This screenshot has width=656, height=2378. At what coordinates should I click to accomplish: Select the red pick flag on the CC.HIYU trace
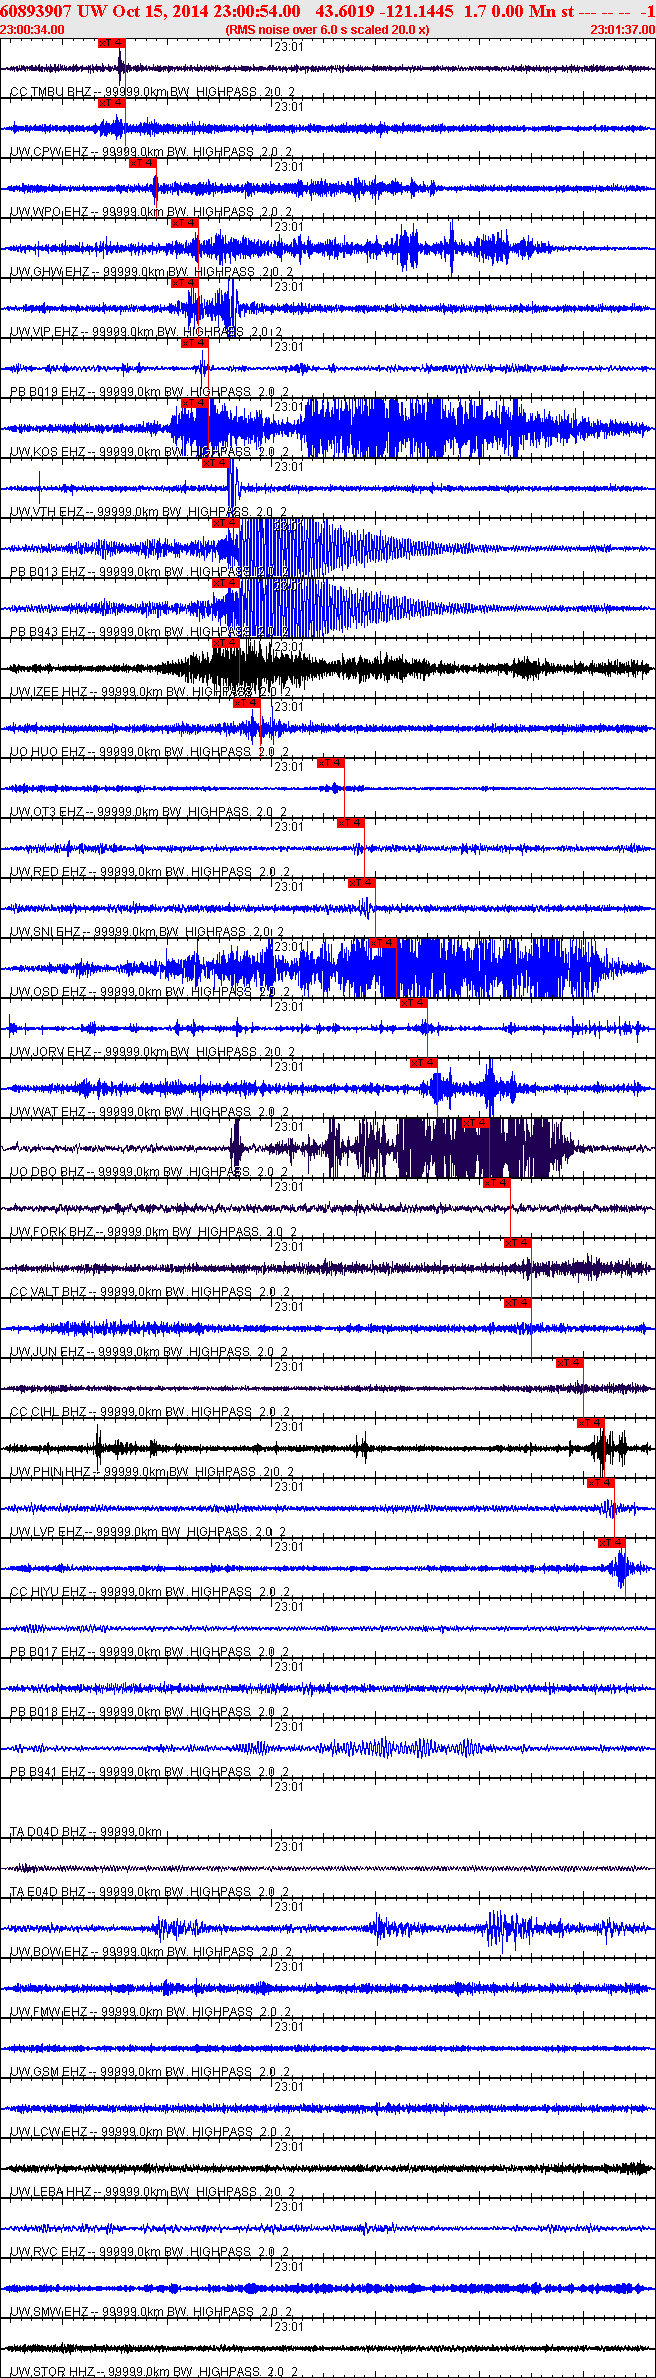[x=612, y=1543]
